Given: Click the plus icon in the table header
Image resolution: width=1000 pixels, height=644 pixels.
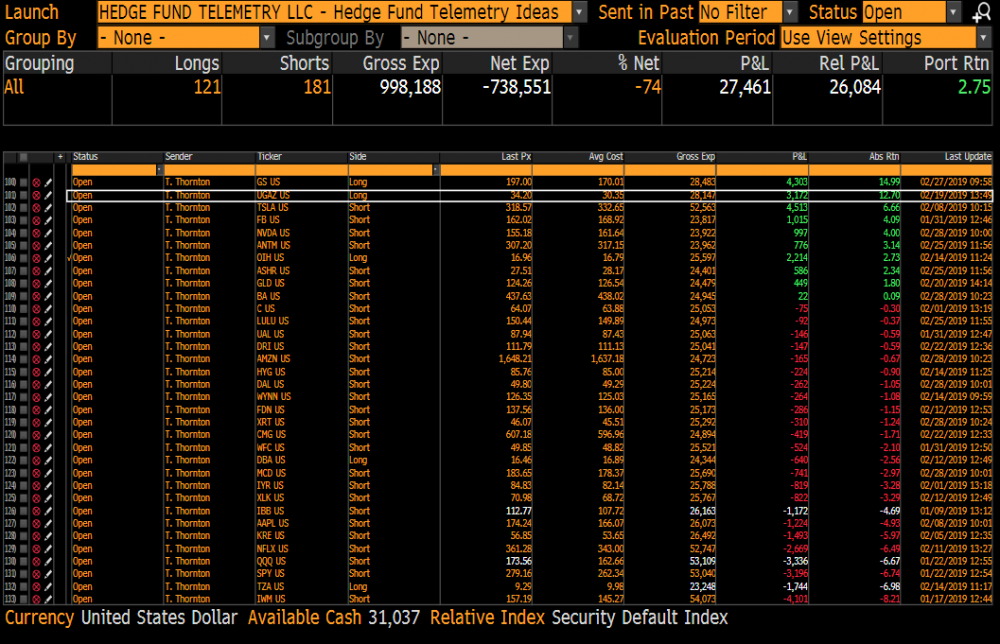Looking at the screenshot, I should point(61,157).
